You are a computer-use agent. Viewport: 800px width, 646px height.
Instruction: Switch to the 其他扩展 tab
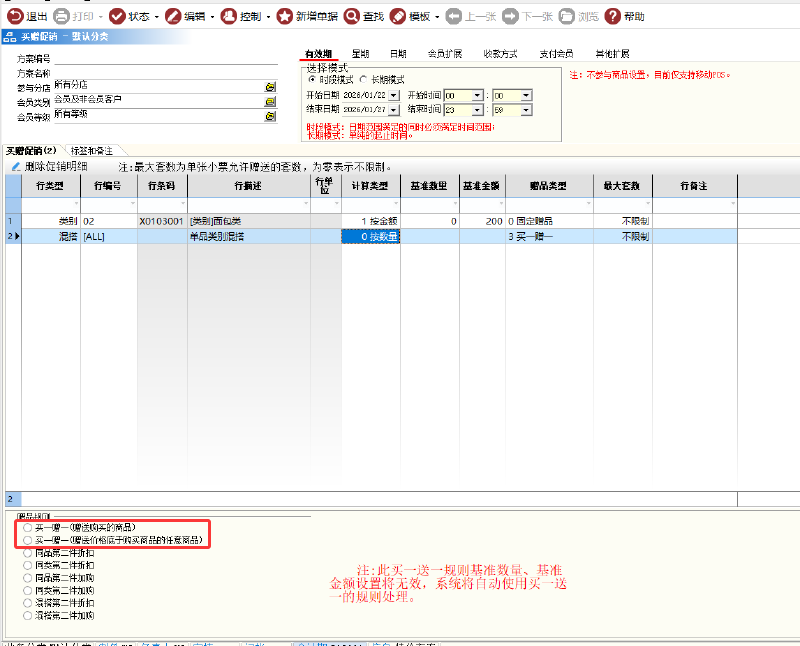[x=612, y=54]
